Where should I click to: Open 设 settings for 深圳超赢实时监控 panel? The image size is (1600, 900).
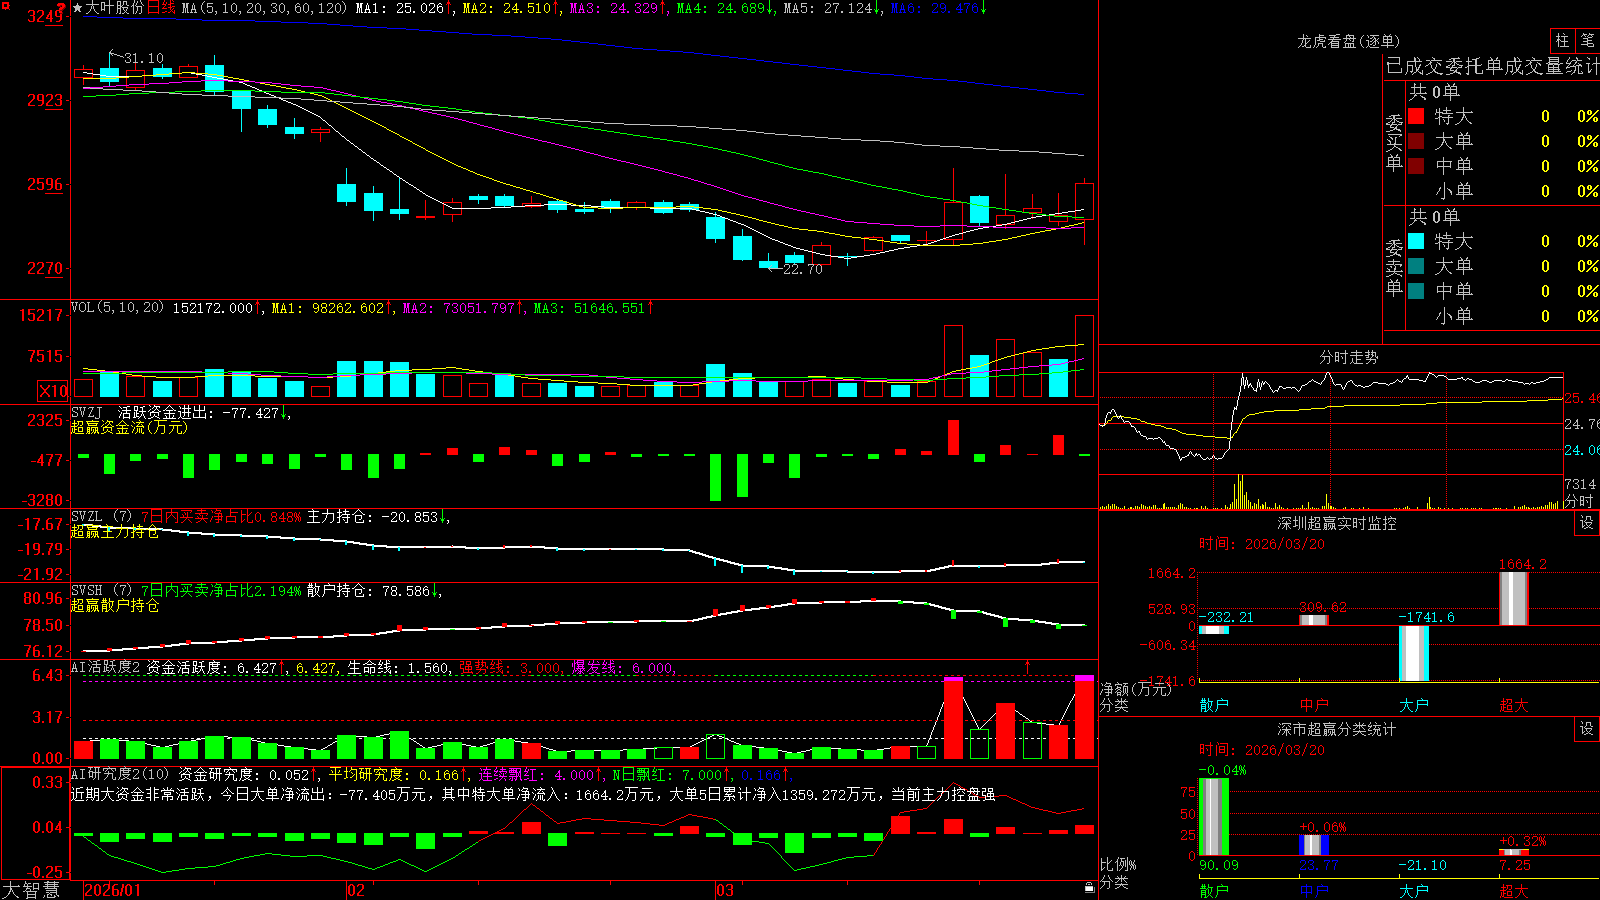point(1587,523)
